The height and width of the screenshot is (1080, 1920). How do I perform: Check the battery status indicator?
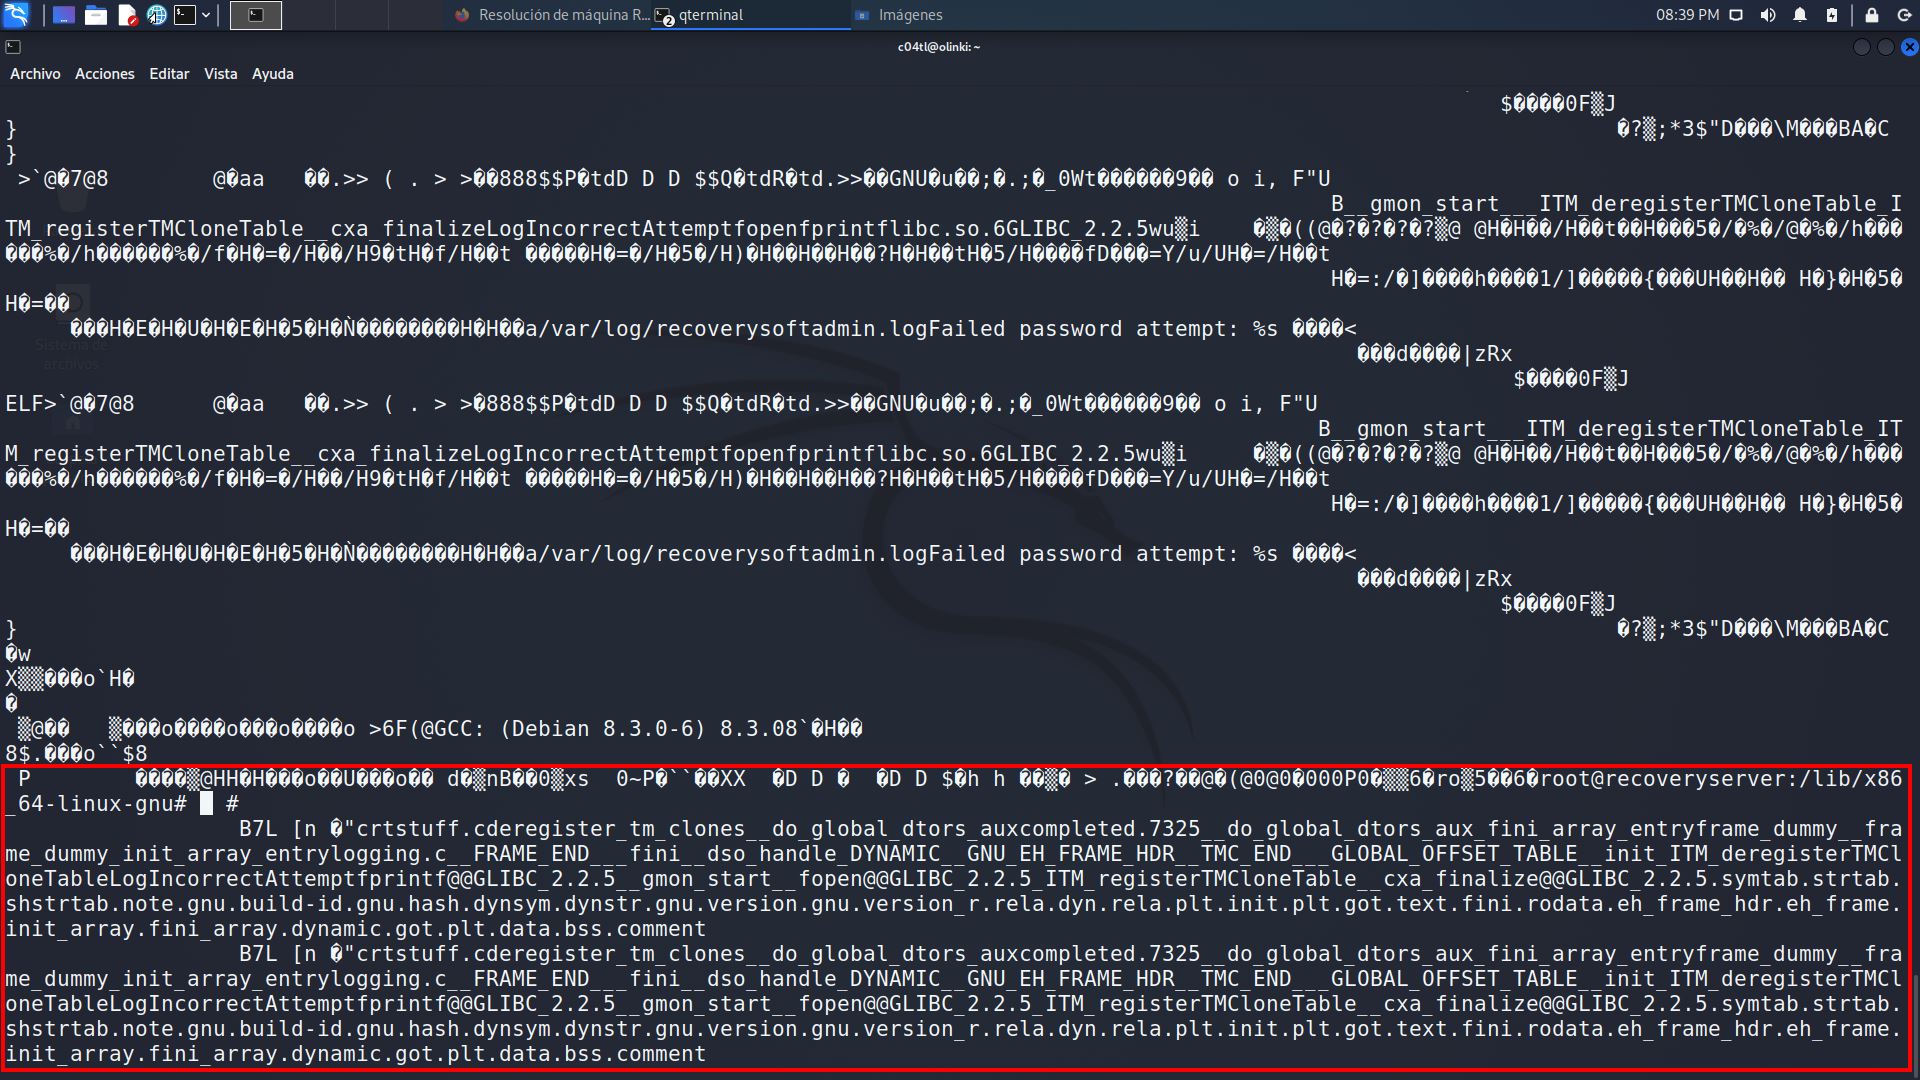tap(1832, 14)
